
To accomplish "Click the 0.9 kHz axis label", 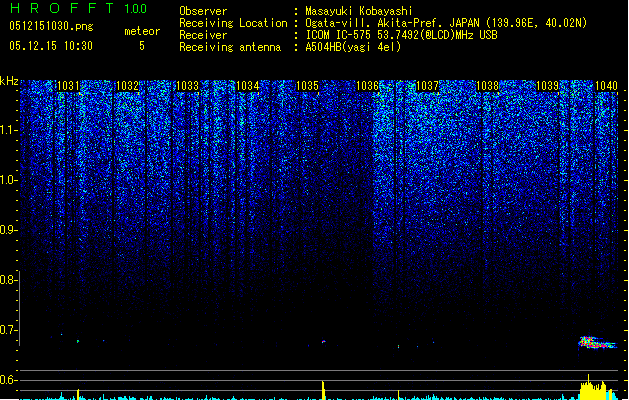I will pos(8,230).
